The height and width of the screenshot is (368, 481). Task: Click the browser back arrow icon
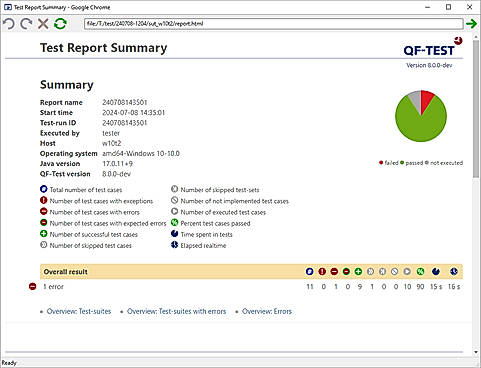point(9,24)
